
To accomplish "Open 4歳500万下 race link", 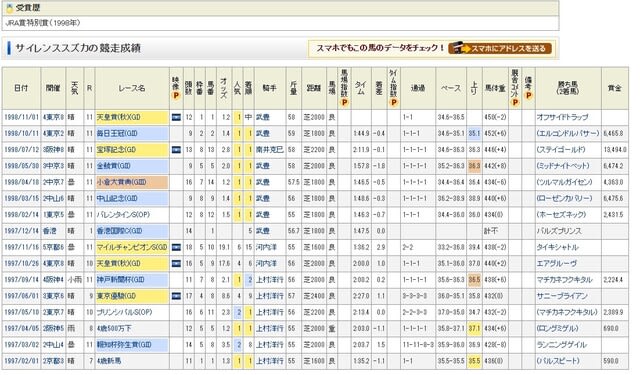I will pyautogui.click(x=114, y=328).
